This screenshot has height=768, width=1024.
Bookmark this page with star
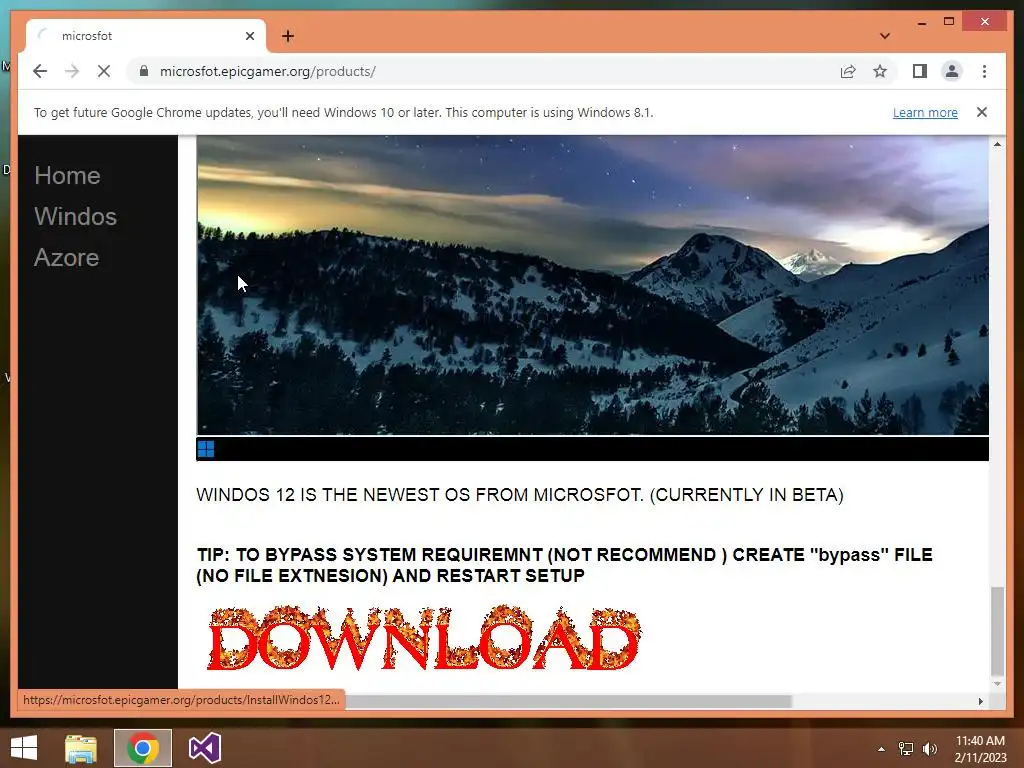pyautogui.click(x=880, y=71)
